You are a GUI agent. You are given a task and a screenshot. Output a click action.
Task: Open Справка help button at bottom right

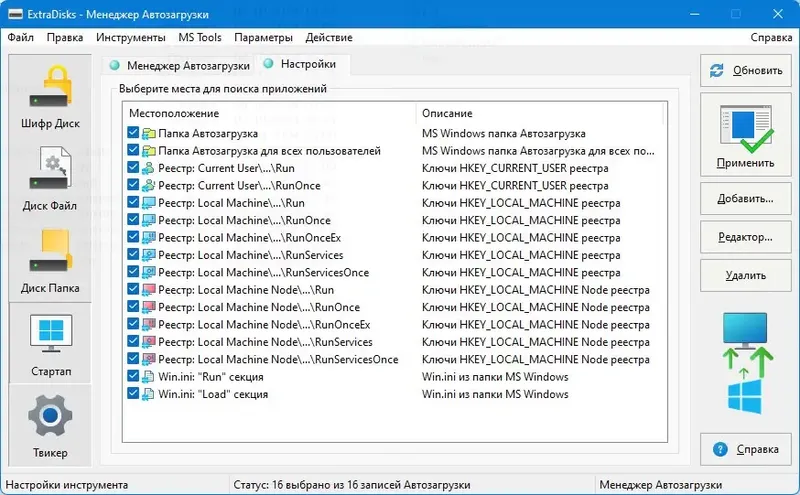(x=745, y=450)
